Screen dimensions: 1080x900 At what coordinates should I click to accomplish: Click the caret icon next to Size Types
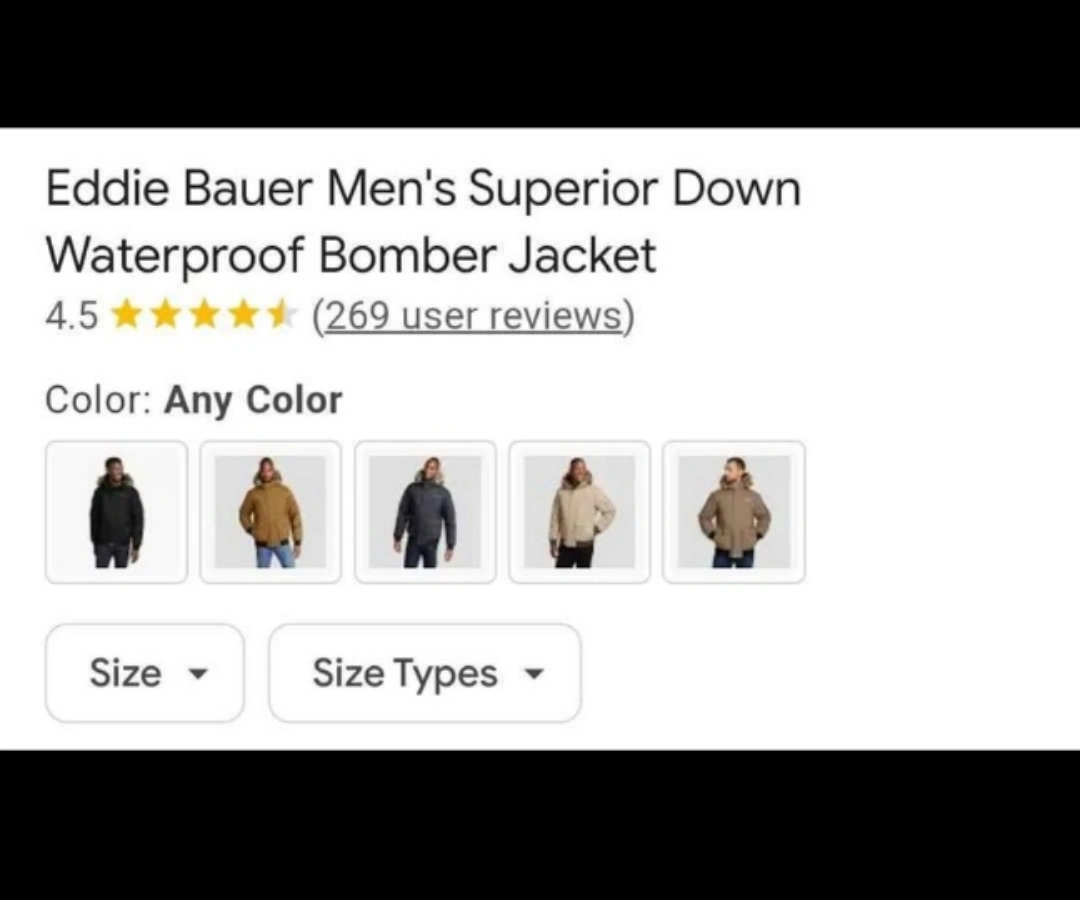pos(534,673)
